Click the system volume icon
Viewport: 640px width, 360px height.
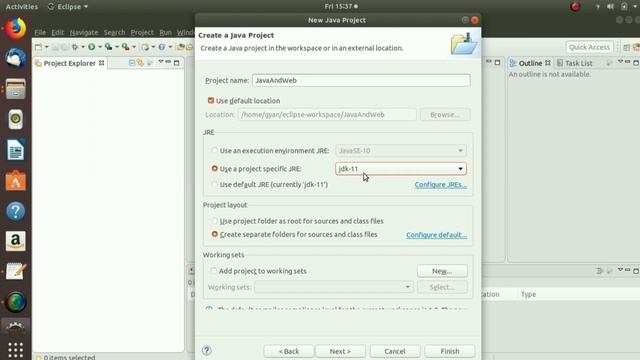coord(610,7)
